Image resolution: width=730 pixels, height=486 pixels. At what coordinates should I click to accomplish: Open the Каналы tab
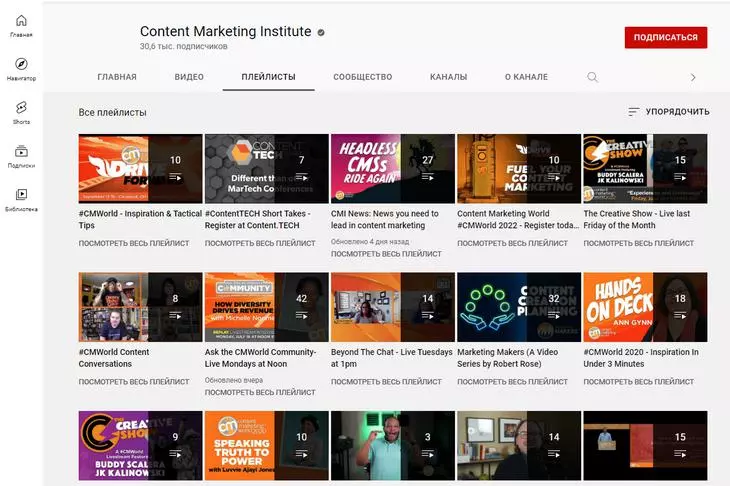[x=448, y=77]
